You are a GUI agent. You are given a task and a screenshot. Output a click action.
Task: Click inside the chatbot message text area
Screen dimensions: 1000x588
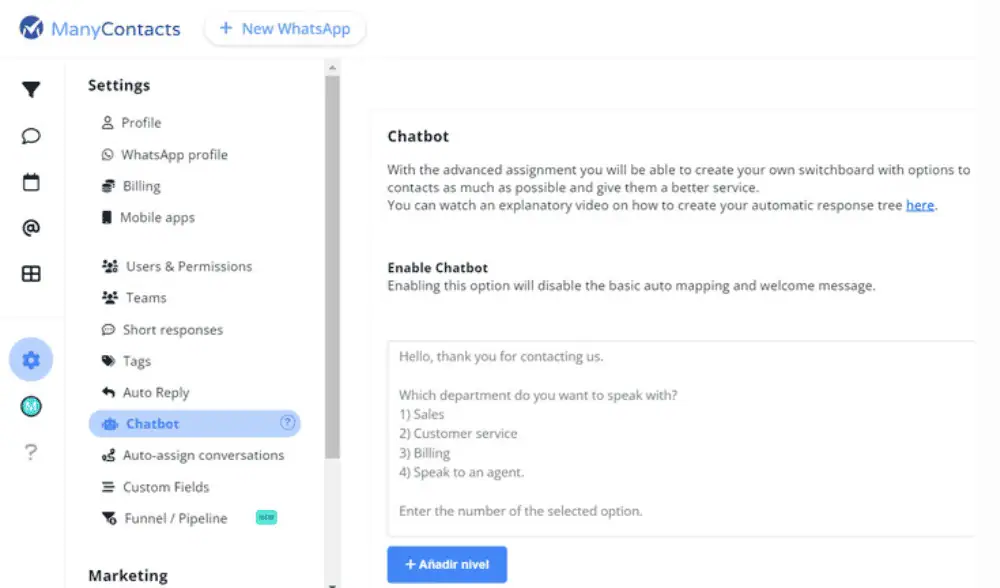pos(680,440)
